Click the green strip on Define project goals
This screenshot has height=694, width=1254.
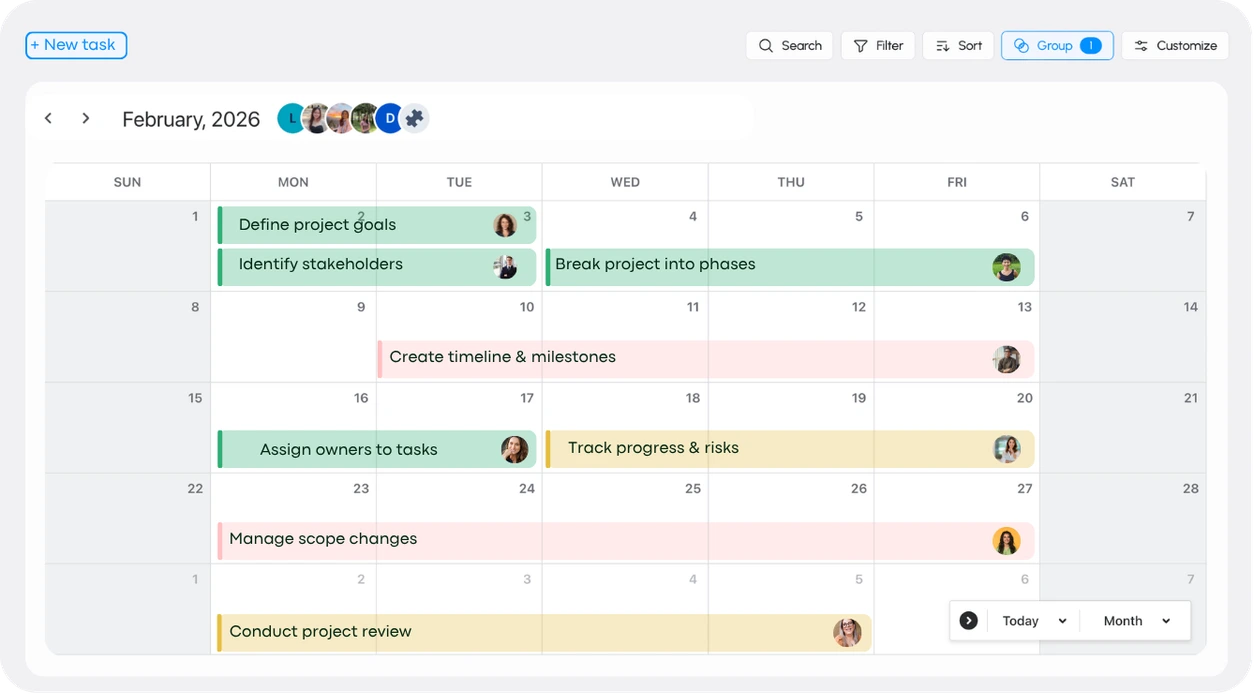pyautogui.click(x=221, y=224)
